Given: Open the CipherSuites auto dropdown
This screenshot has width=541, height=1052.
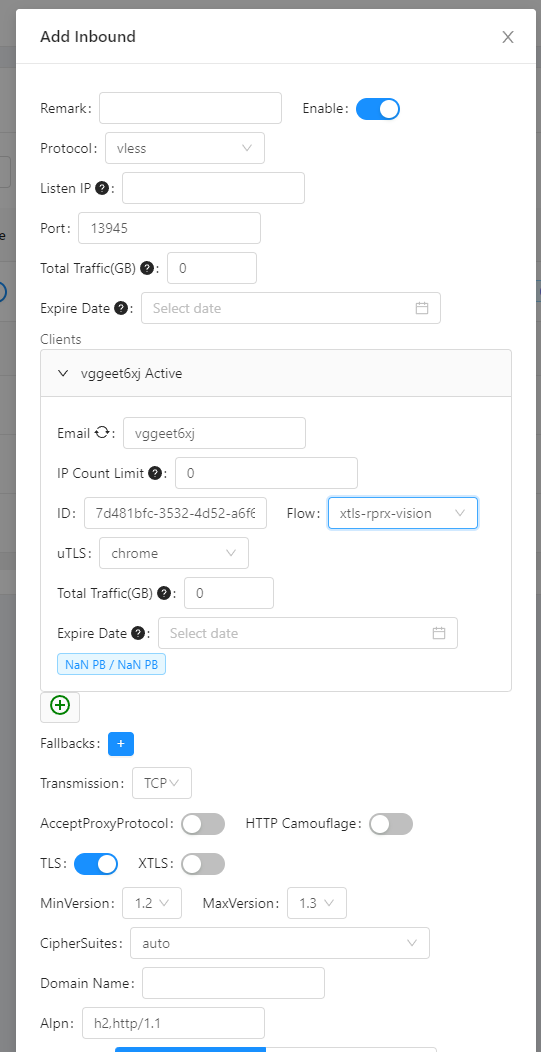Looking at the screenshot, I should pos(280,943).
